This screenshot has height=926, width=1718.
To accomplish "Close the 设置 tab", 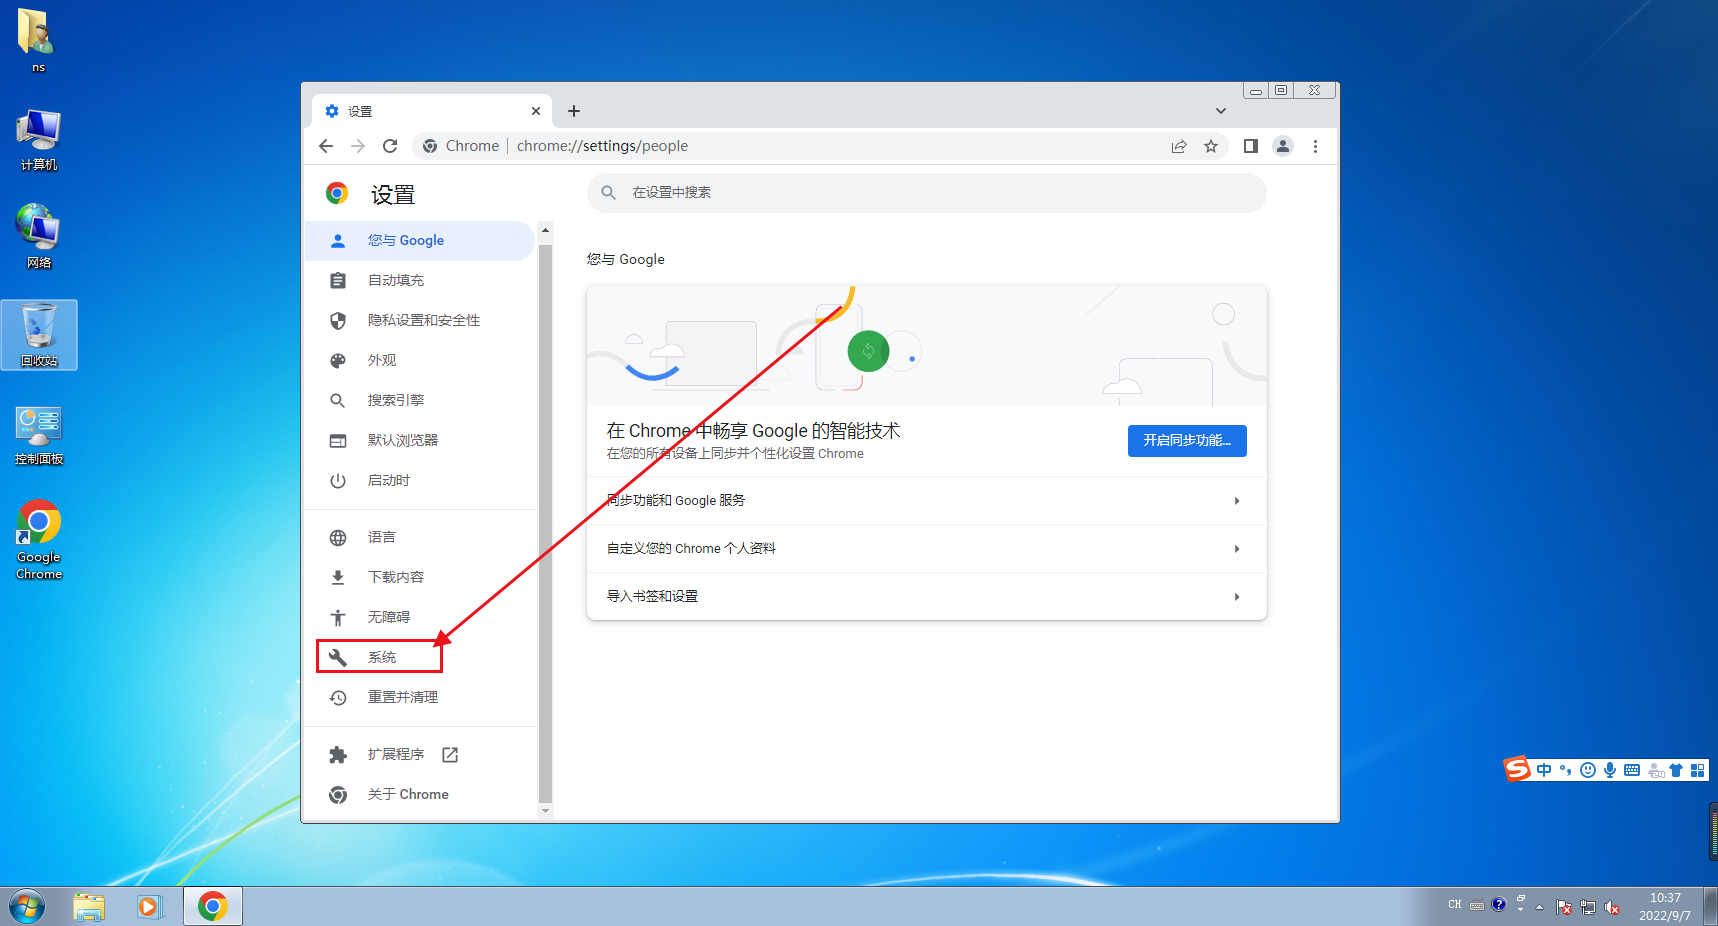I will [x=536, y=111].
